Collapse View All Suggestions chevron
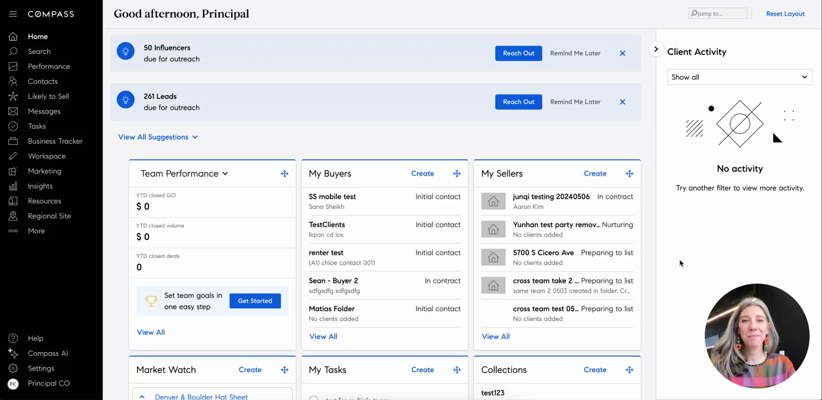822x400 pixels. 195,137
